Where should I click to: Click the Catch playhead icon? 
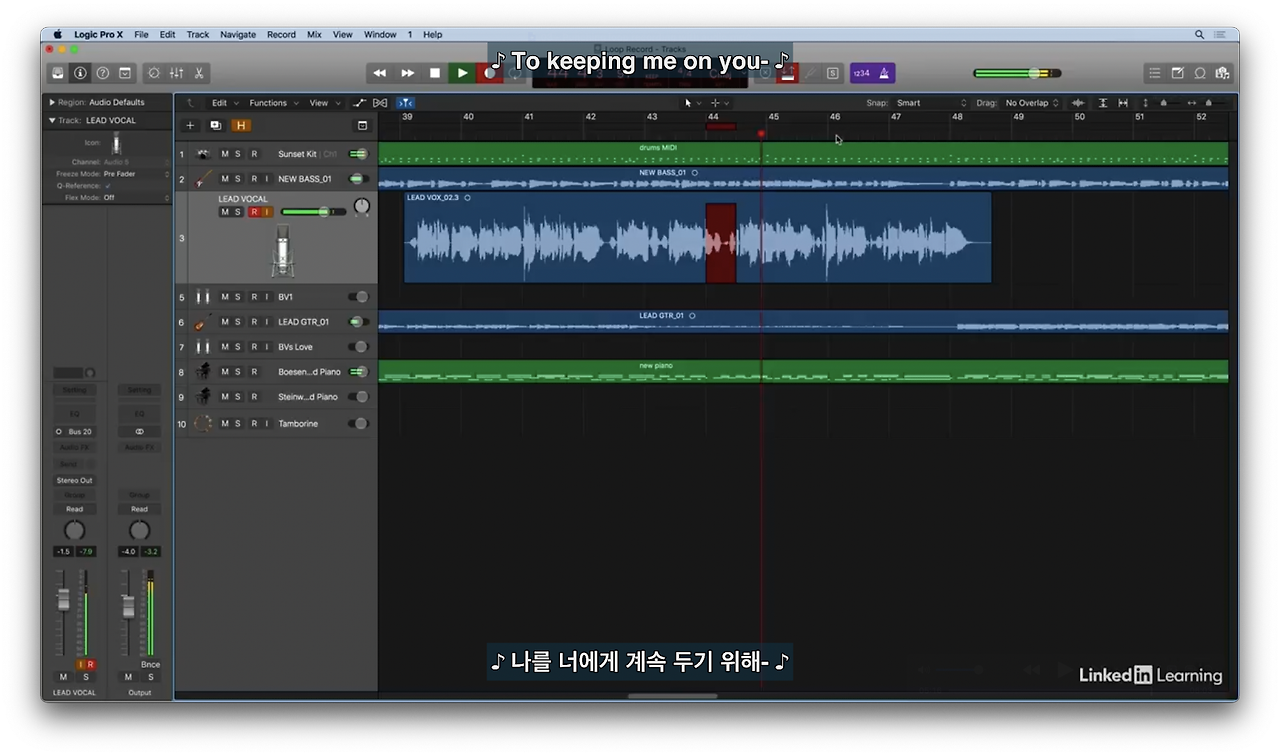point(405,103)
